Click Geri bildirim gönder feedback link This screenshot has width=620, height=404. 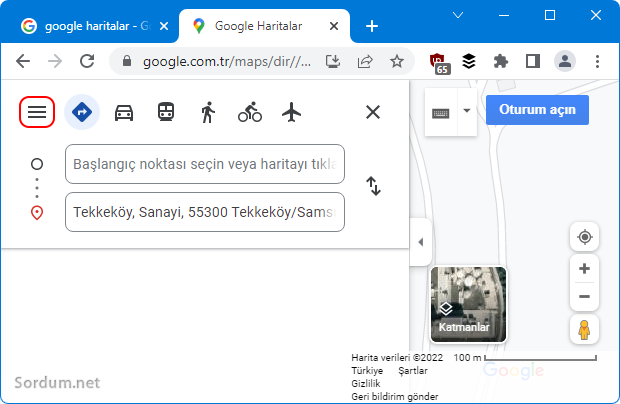[x=395, y=396]
